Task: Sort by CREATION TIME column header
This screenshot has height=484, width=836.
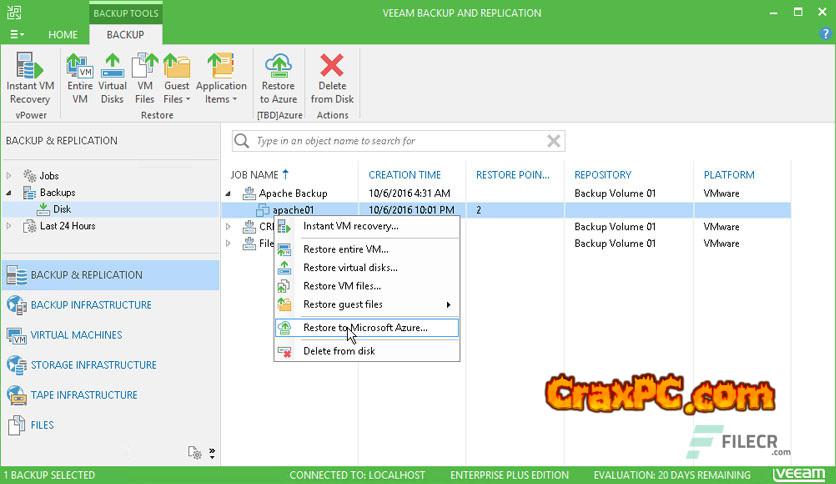Action: coord(405,175)
